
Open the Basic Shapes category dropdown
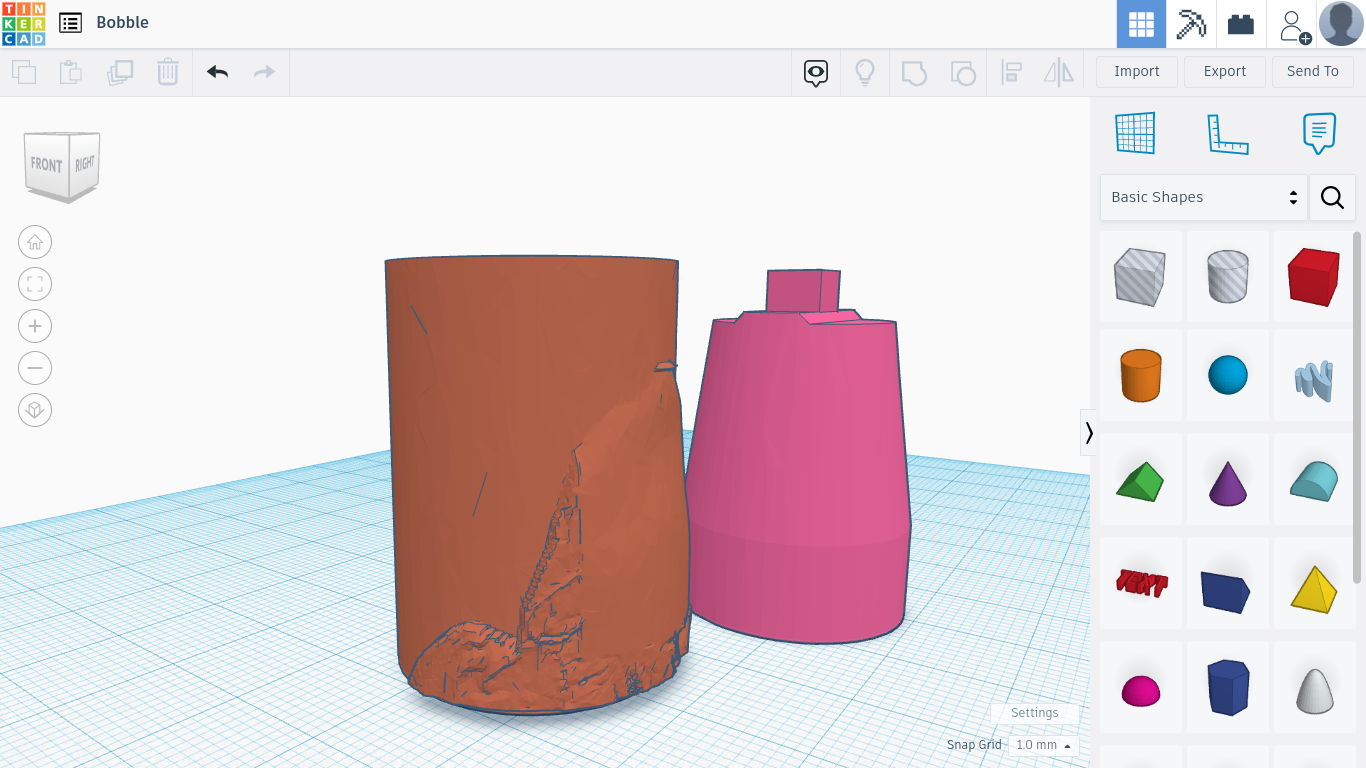(1204, 197)
